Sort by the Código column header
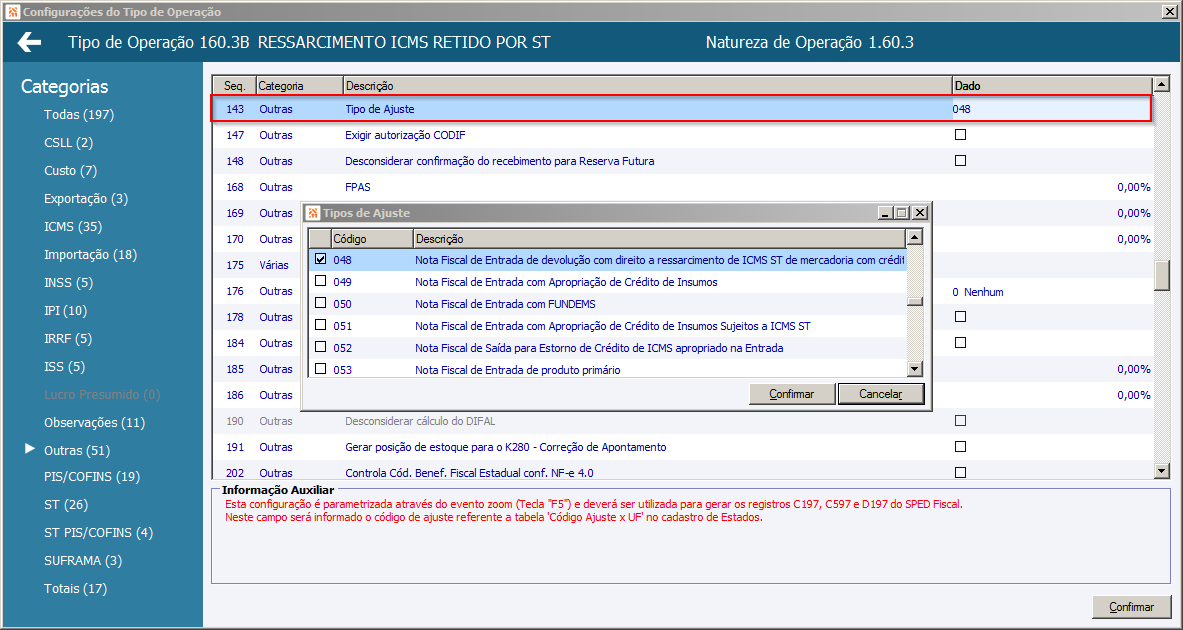The width and height of the screenshot is (1183, 630). point(371,238)
